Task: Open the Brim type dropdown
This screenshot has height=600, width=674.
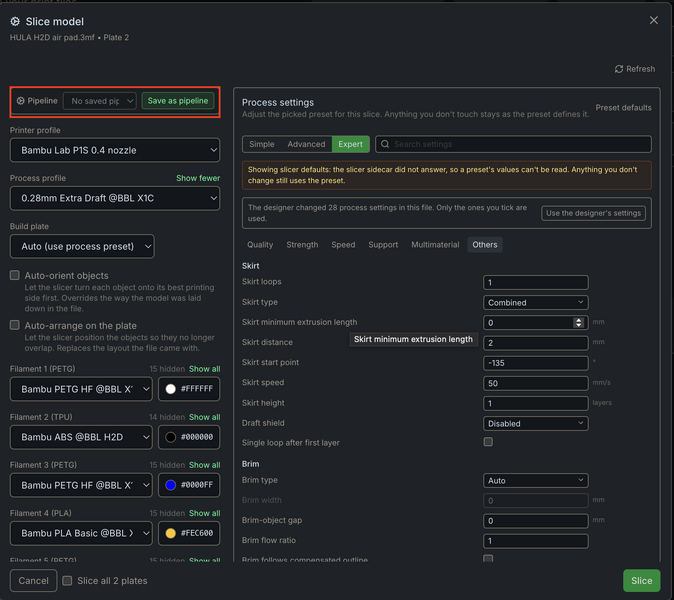Action: point(536,481)
